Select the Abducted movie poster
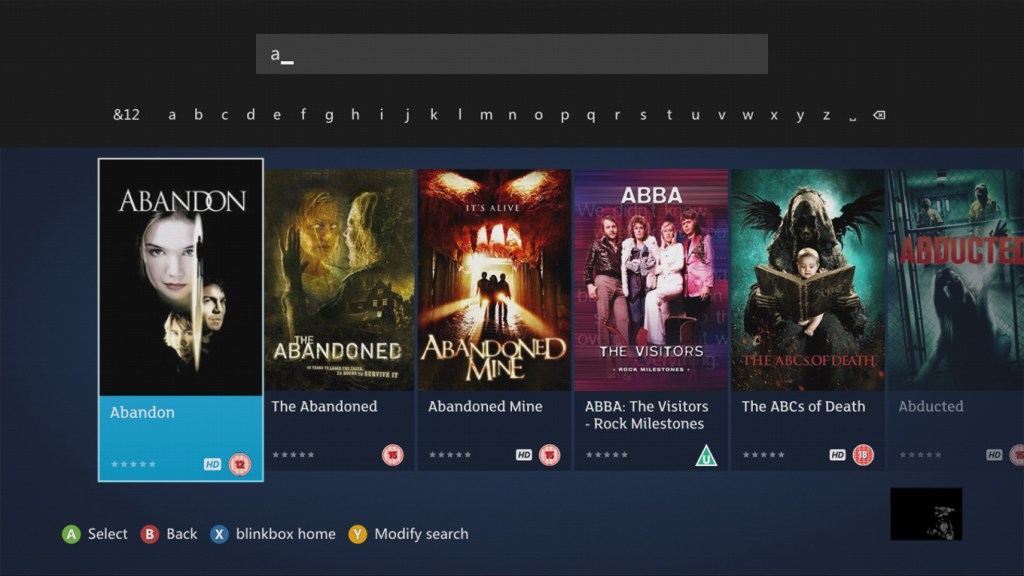This screenshot has width=1024, height=576. point(955,280)
